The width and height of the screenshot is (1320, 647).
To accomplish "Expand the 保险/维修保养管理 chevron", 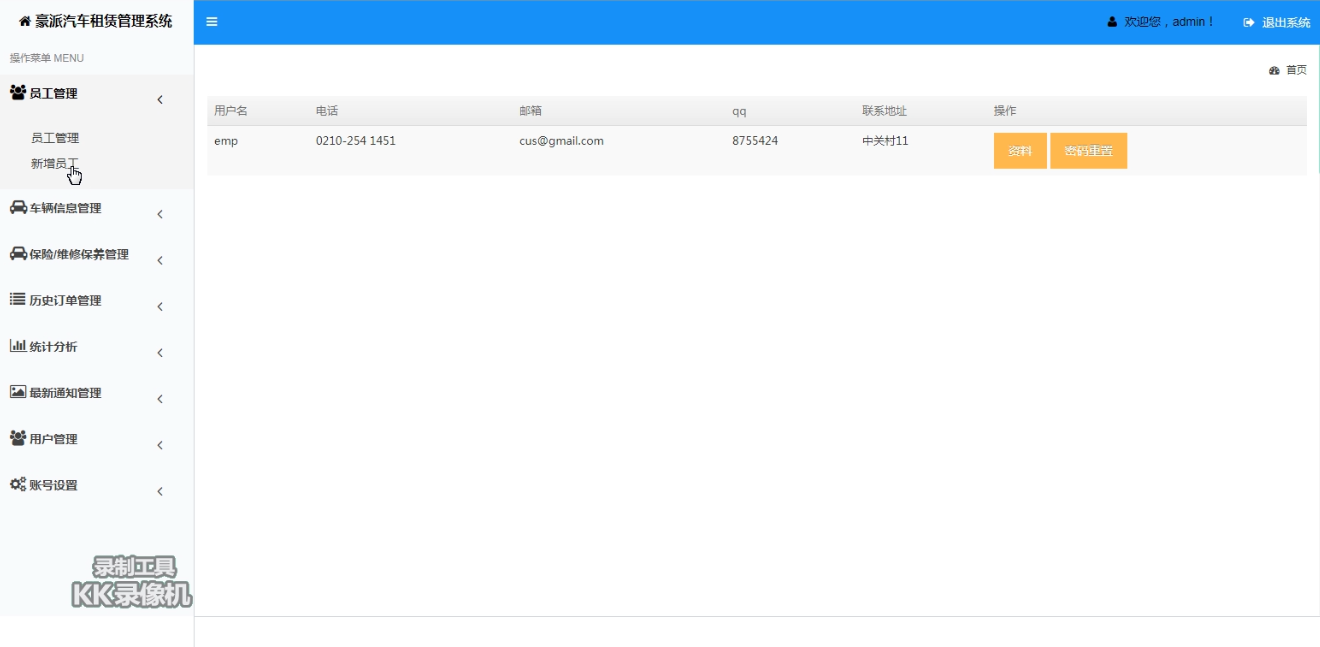I will [160, 261].
